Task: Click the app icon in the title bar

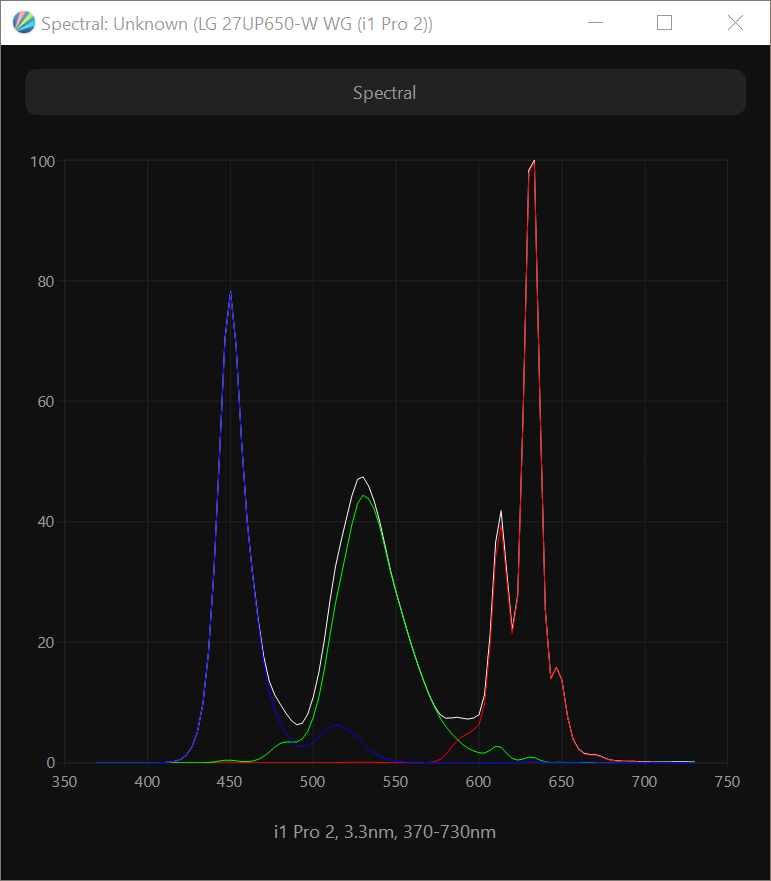Action: coord(23,22)
